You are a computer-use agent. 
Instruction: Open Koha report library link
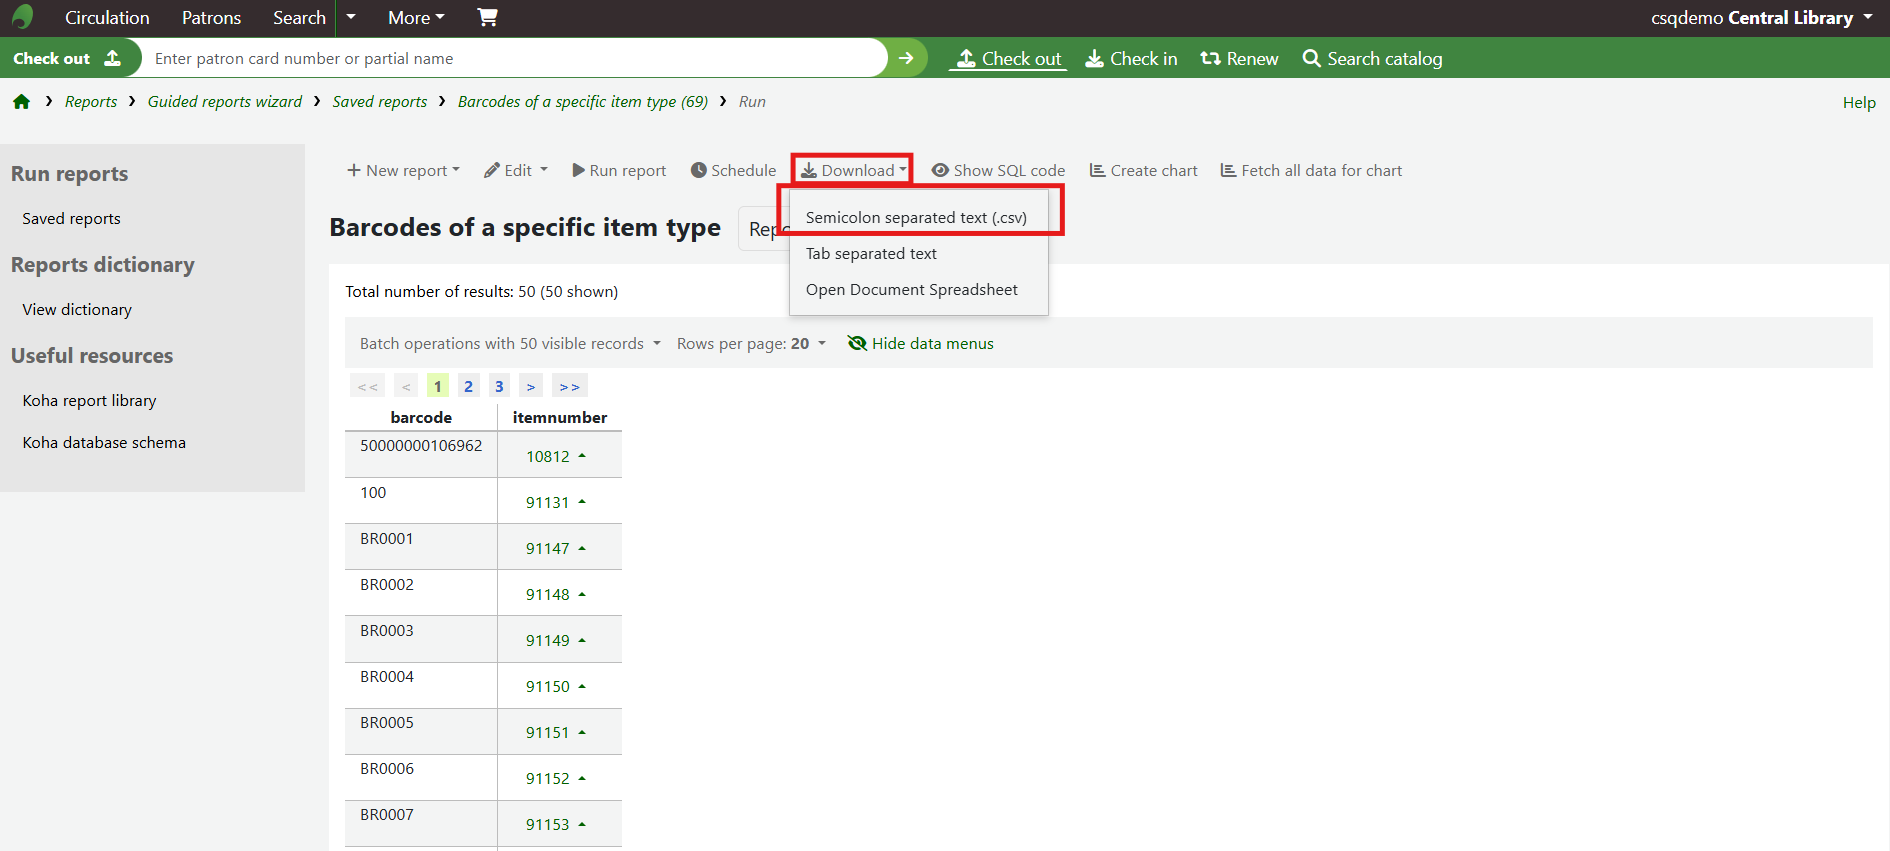pos(90,401)
